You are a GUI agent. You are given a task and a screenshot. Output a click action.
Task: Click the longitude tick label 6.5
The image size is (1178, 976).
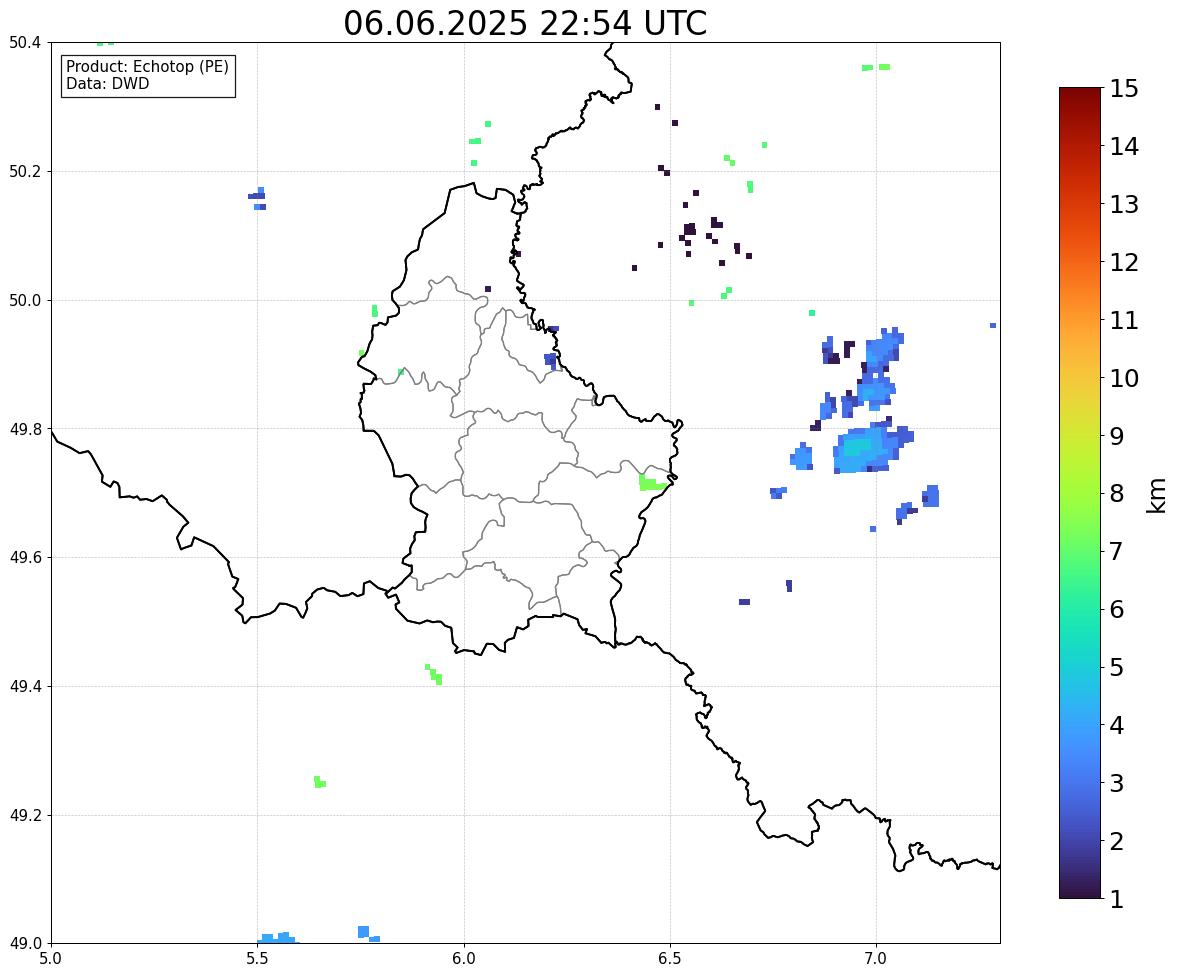pos(670,959)
